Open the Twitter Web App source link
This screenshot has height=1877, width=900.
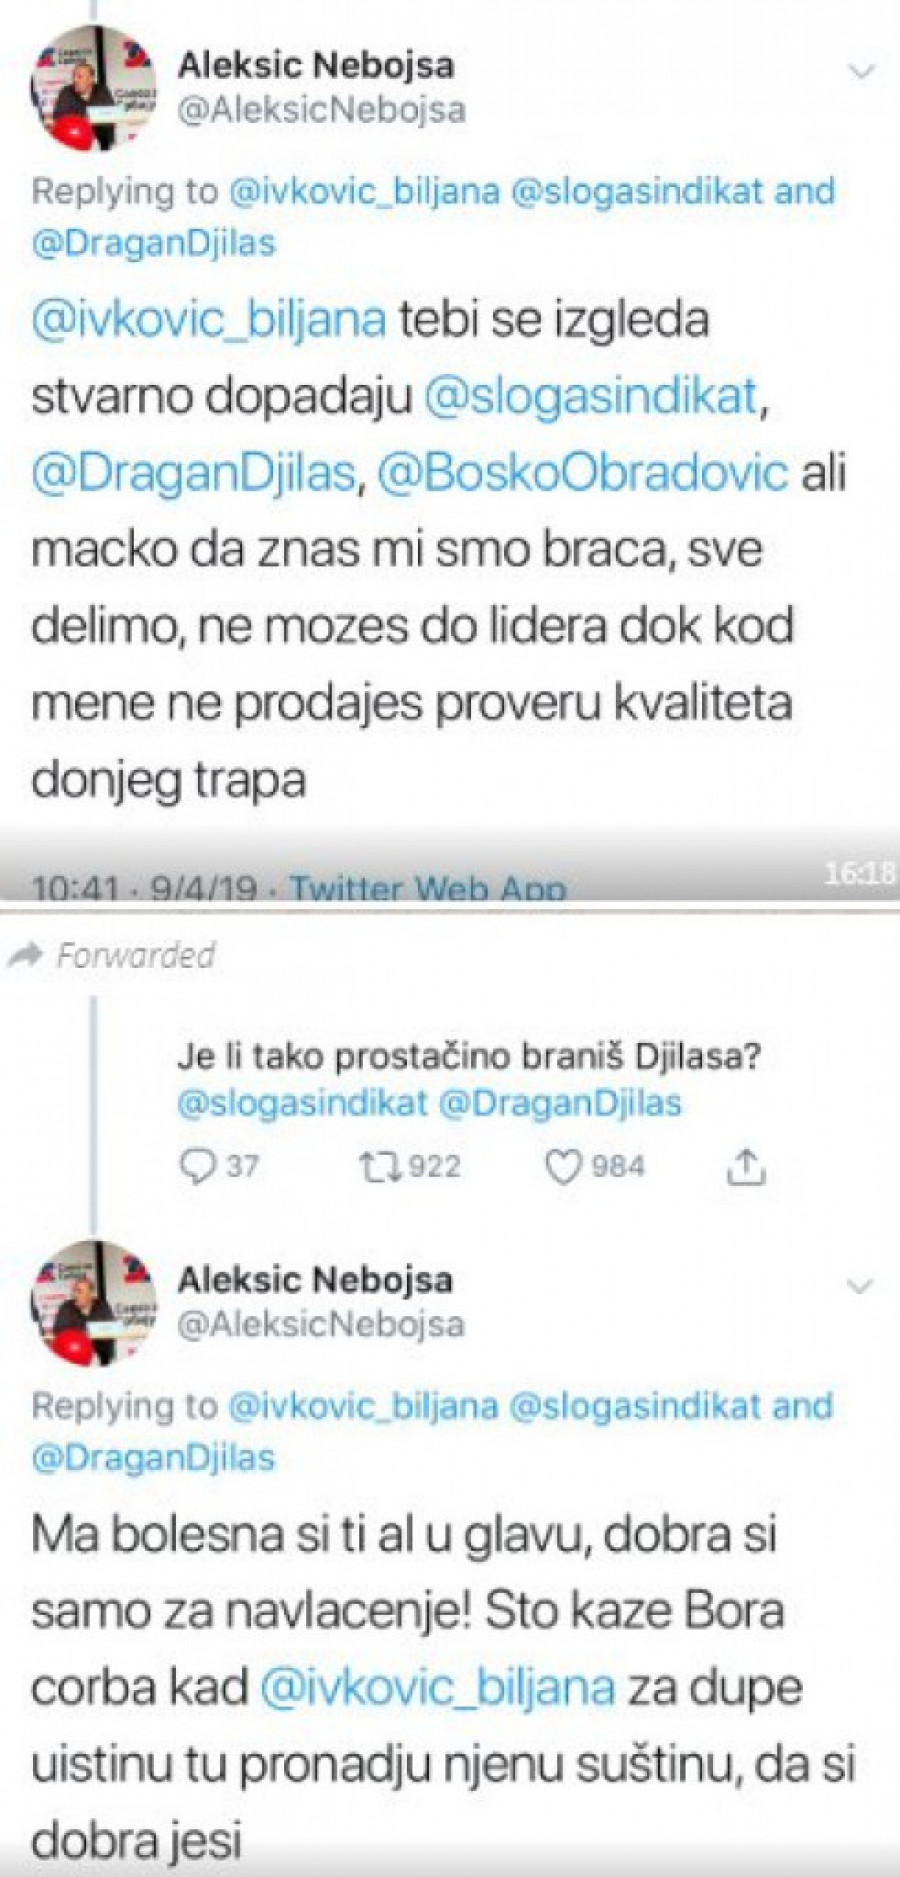(428, 886)
